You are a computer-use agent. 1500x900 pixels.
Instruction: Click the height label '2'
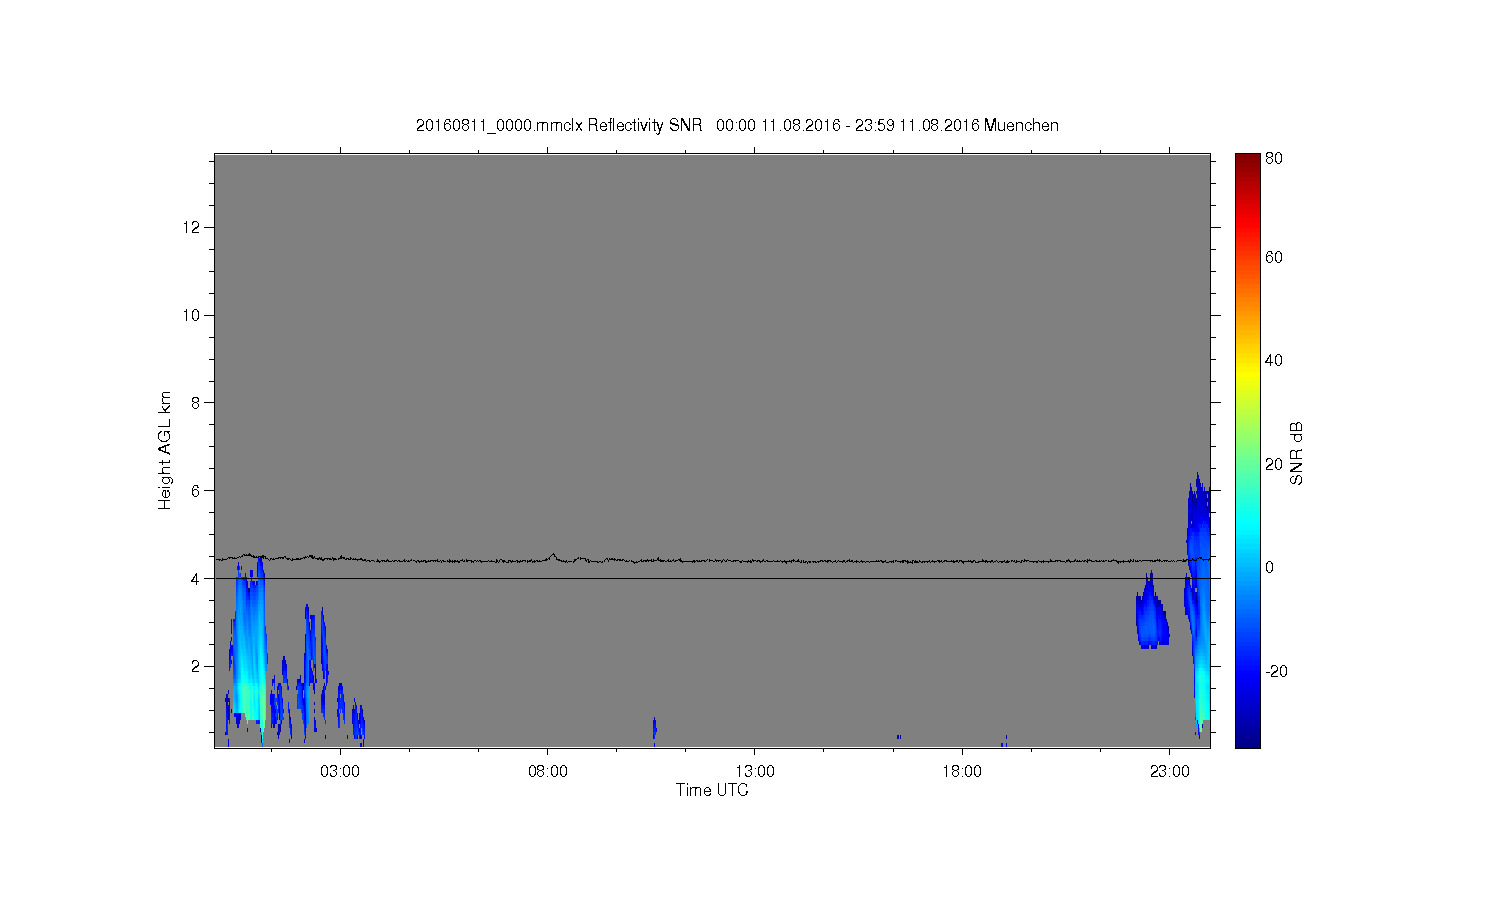[x=196, y=667]
